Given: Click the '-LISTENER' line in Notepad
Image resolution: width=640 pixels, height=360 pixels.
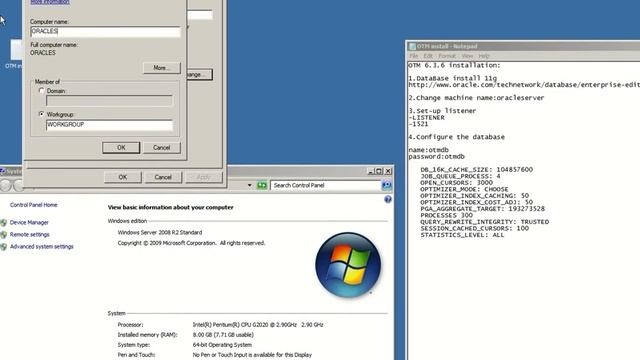Looking at the screenshot, I should tap(427, 118).
